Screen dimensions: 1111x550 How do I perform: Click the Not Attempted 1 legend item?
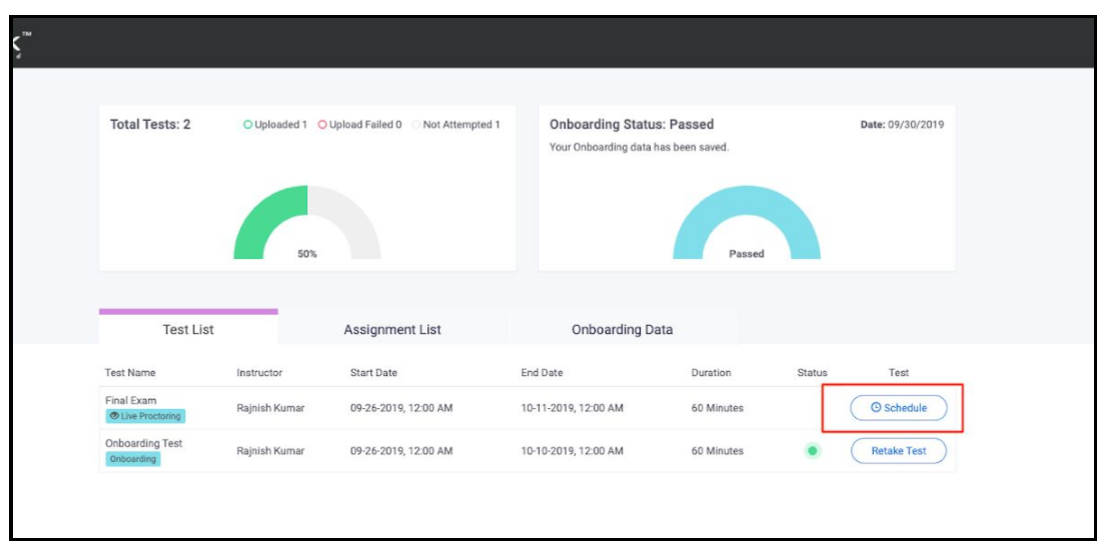coord(456,125)
